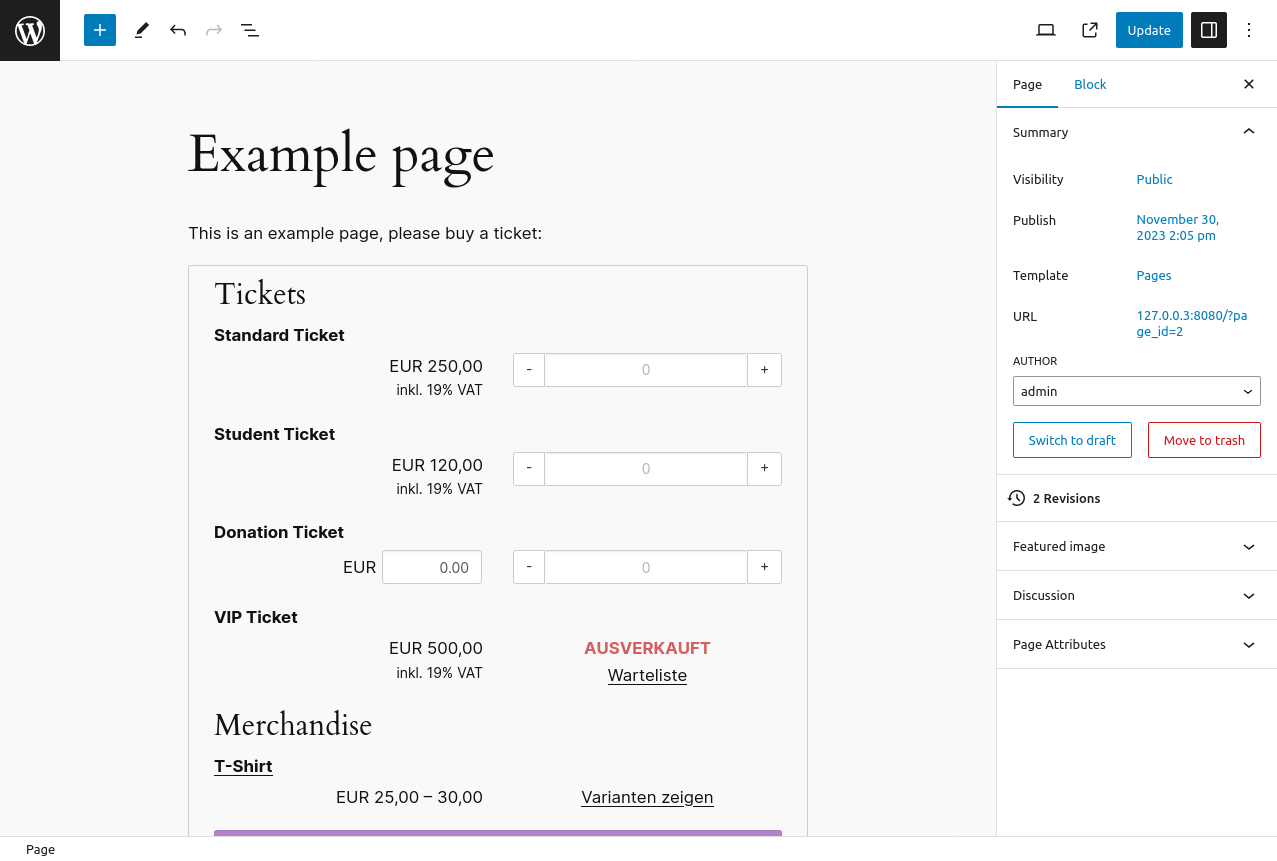
Task: Click the Update button
Action: tap(1149, 30)
